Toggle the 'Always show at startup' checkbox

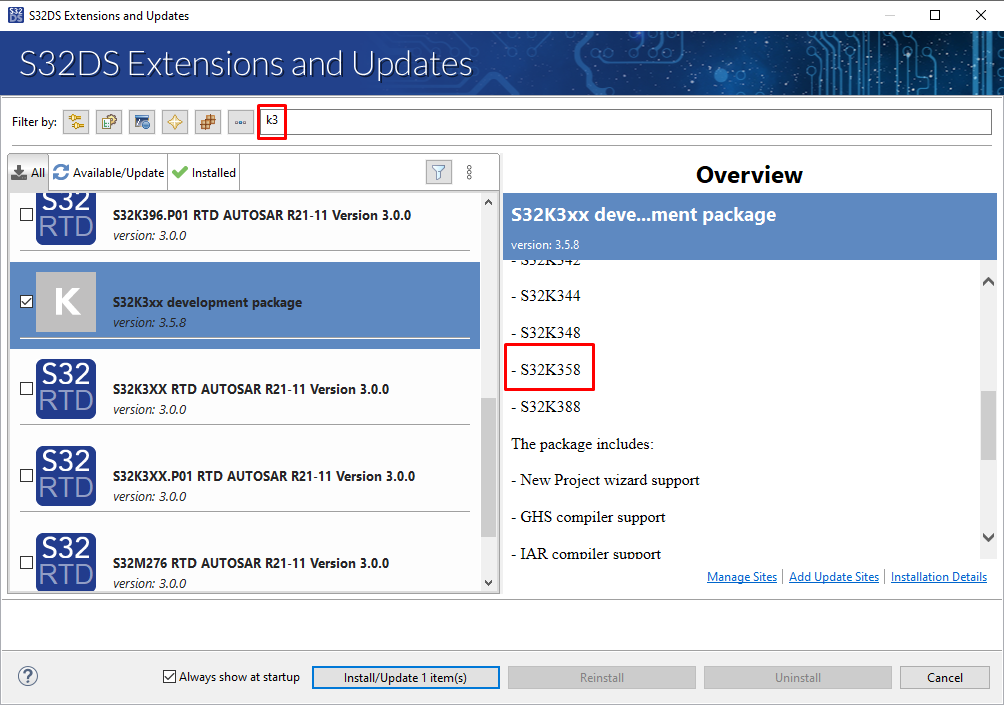pos(169,677)
